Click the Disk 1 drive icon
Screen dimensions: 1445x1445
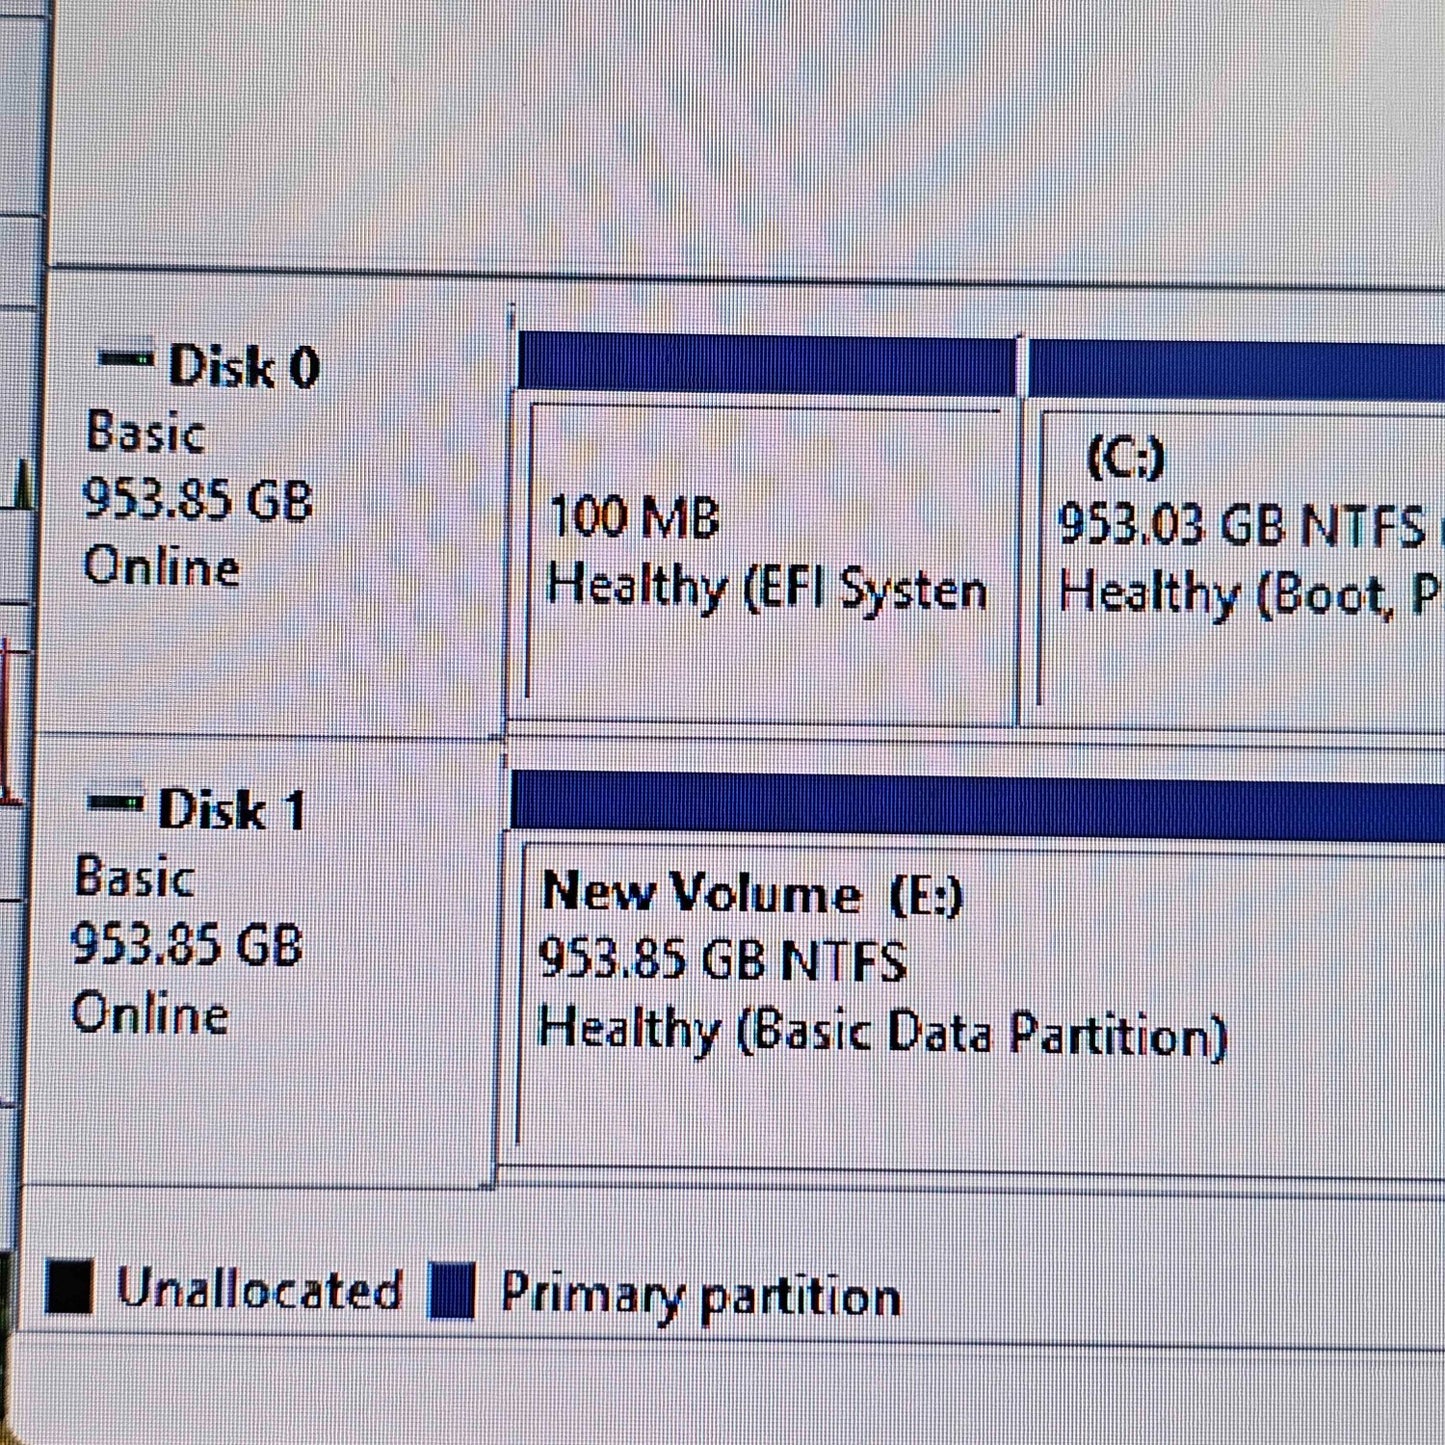(115, 802)
